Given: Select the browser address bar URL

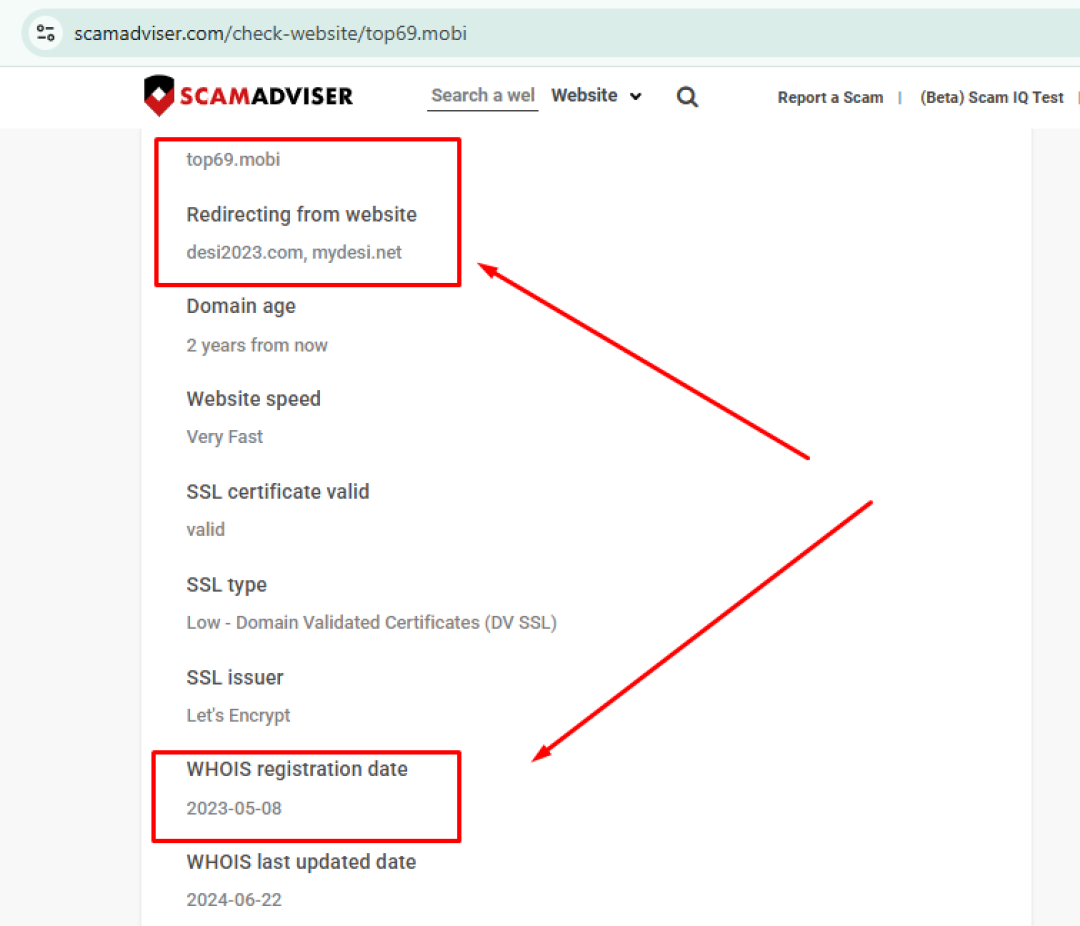Looking at the screenshot, I should tap(271, 34).
